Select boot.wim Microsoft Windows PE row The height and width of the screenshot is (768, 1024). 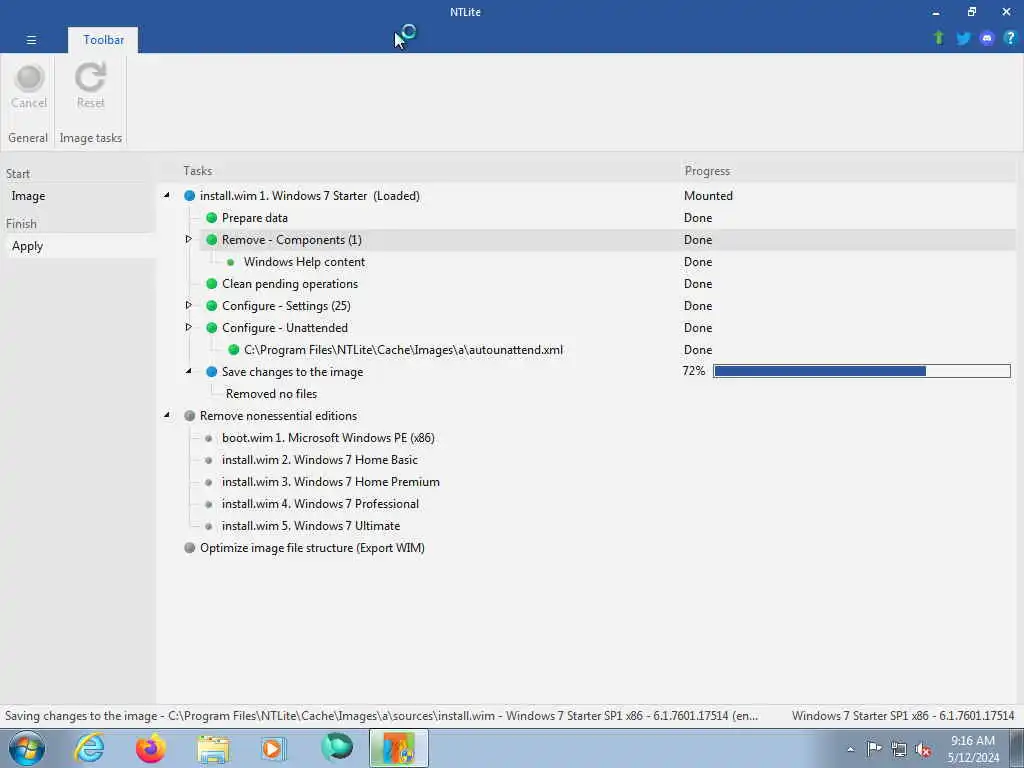(x=328, y=438)
